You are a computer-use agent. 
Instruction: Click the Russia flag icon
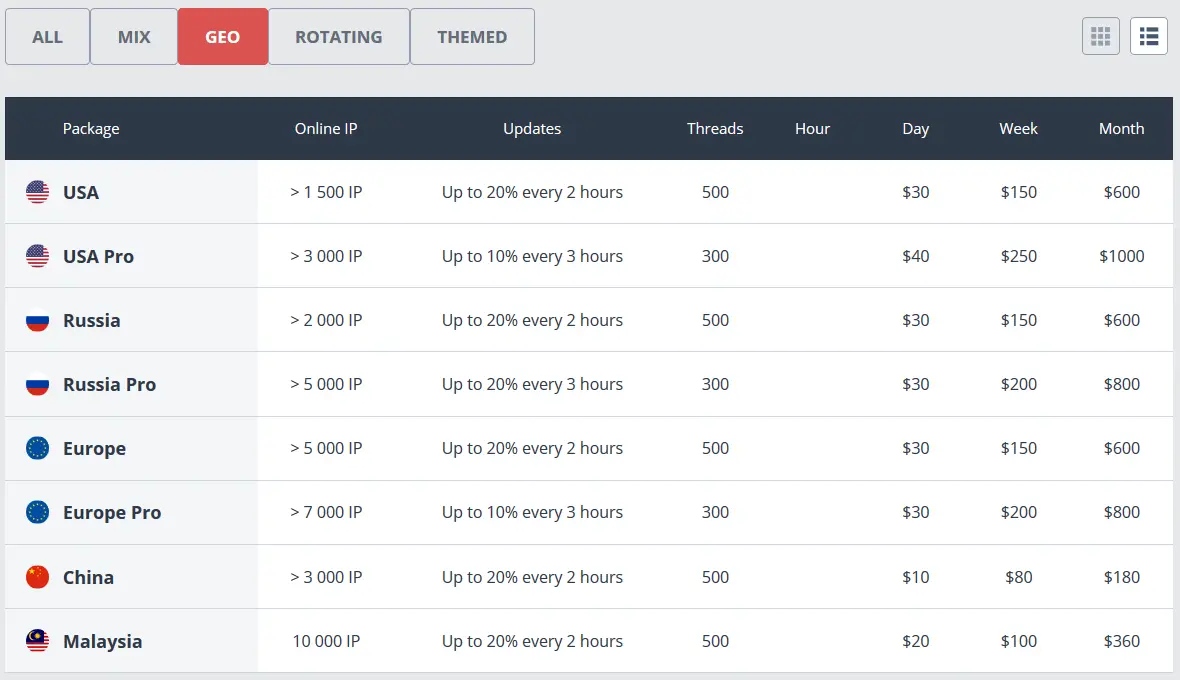pyautogui.click(x=38, y=320)
